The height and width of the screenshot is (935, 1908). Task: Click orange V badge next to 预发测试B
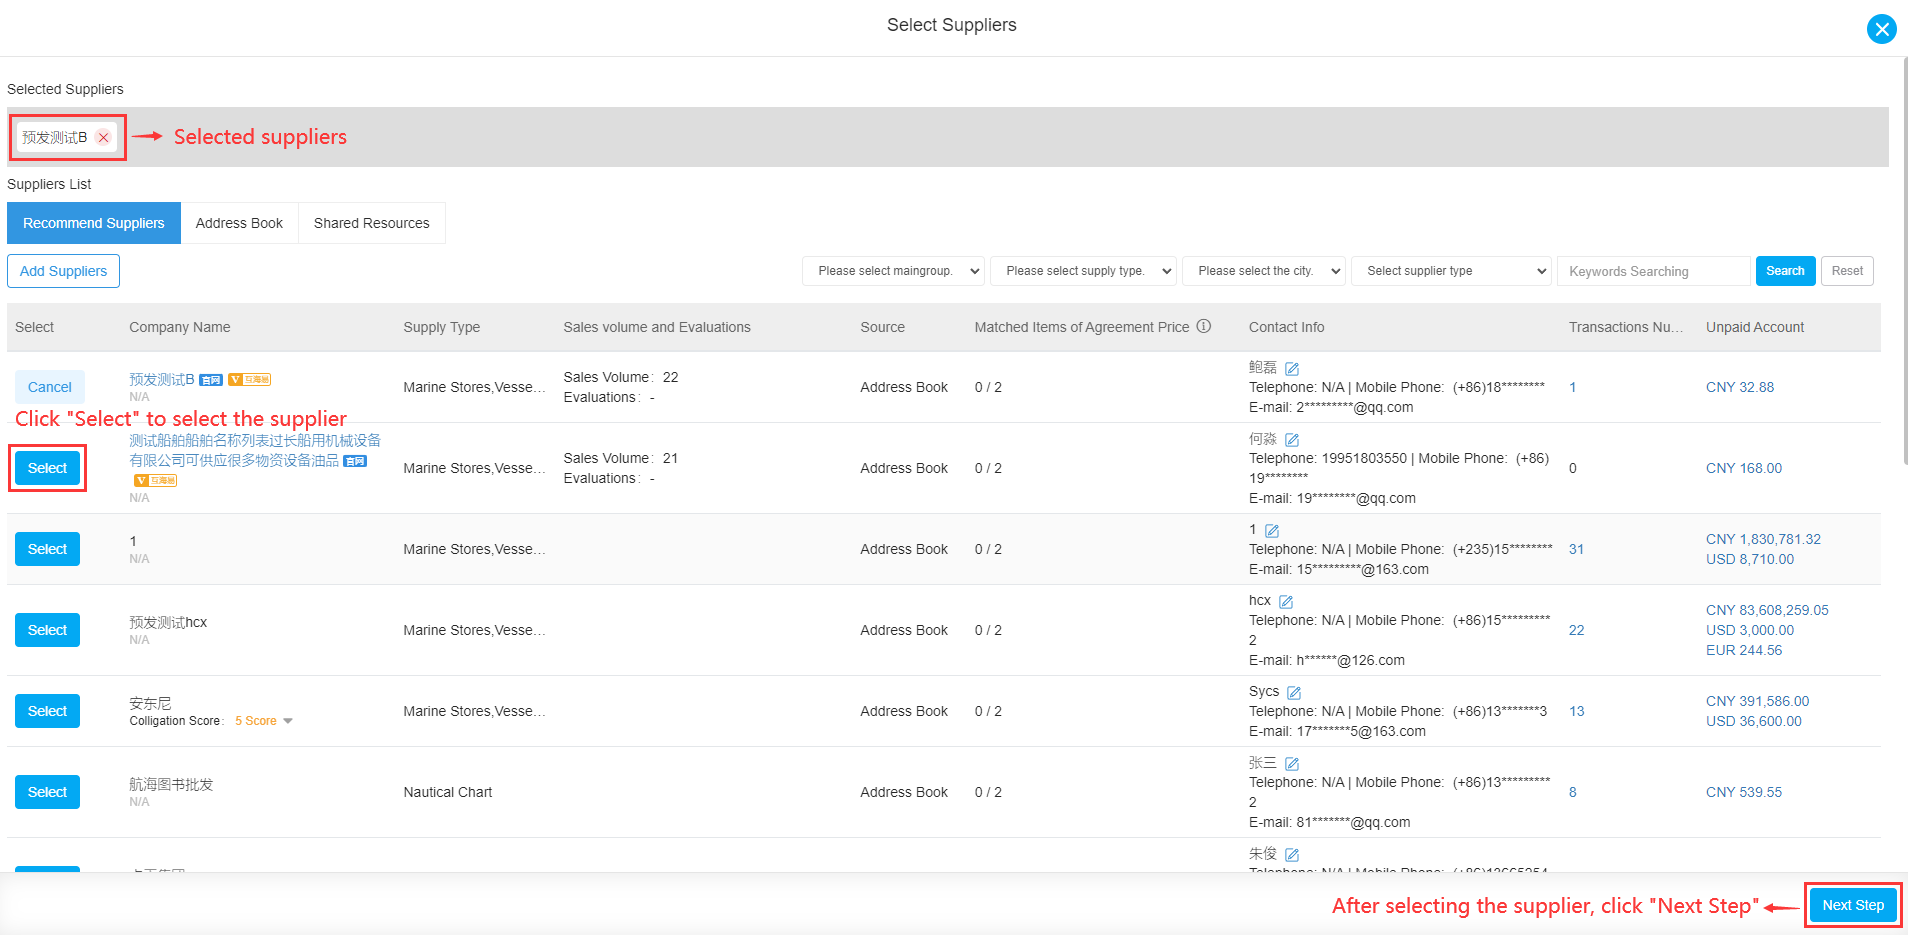[x=250, y=380]
